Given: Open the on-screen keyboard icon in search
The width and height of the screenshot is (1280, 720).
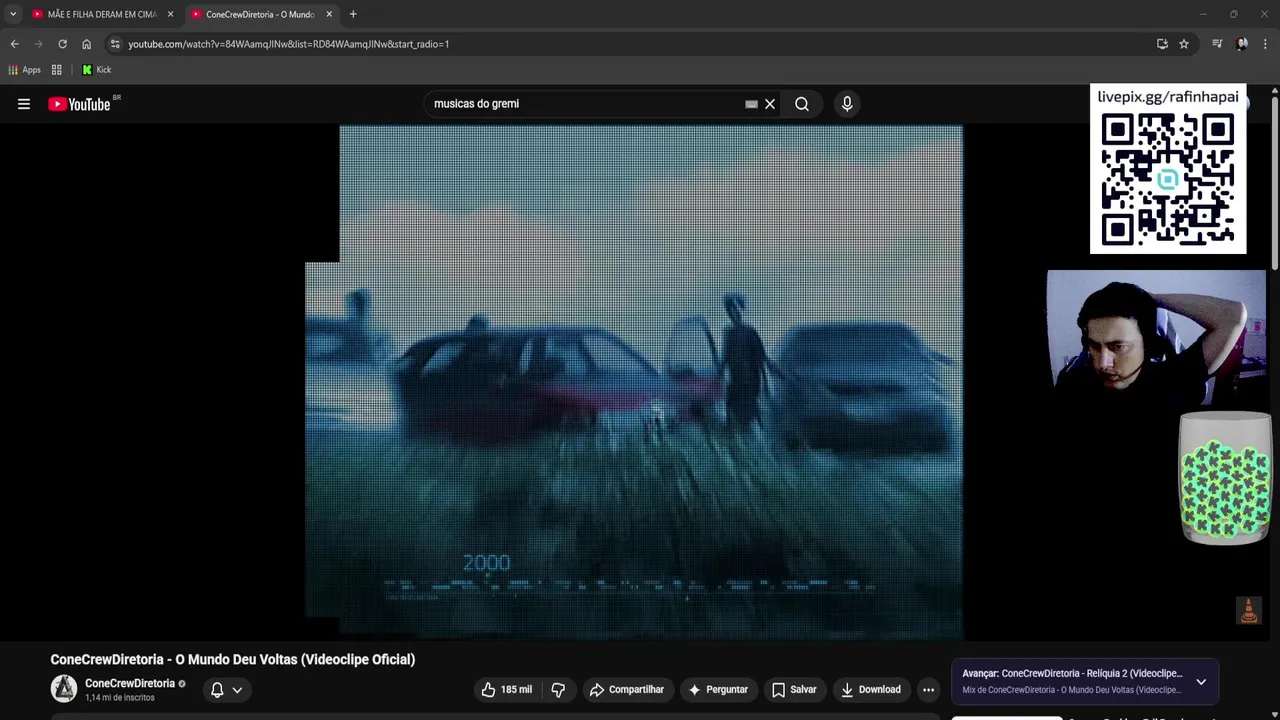Looking at the screenshot, I should (751, 104).
